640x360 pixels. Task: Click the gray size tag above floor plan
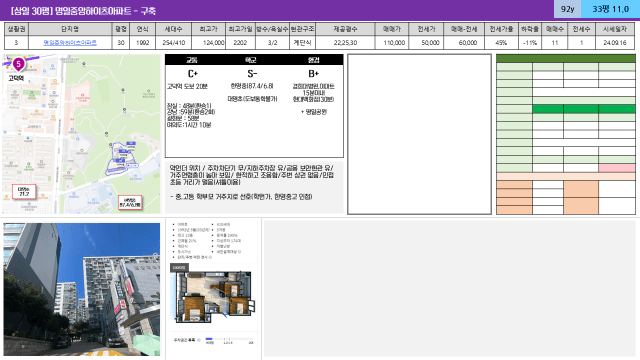pyautogui.click(x=179, y=267)
